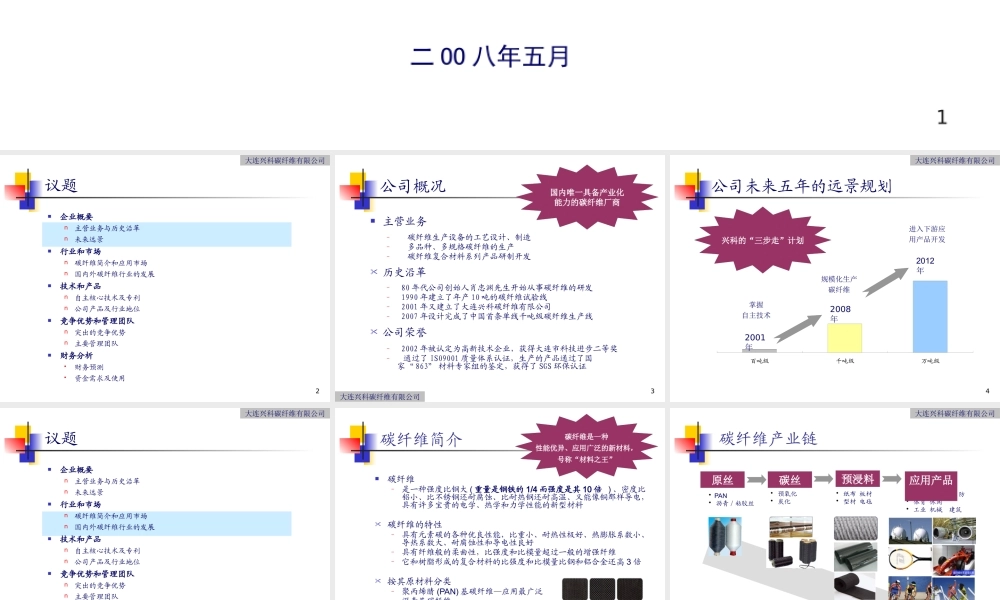The width and height of the screenshot is (1000, 600).
Task: Click the 碳纤维的特性 heading
Action: pyautogui.click(x=415, y=524)
